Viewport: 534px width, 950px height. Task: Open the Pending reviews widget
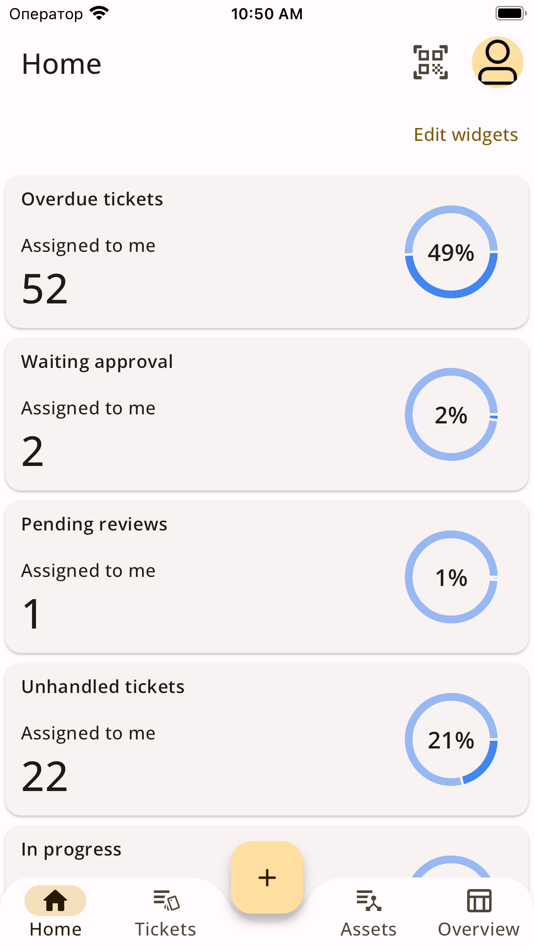pyautogui.click(x=267, y=577)
